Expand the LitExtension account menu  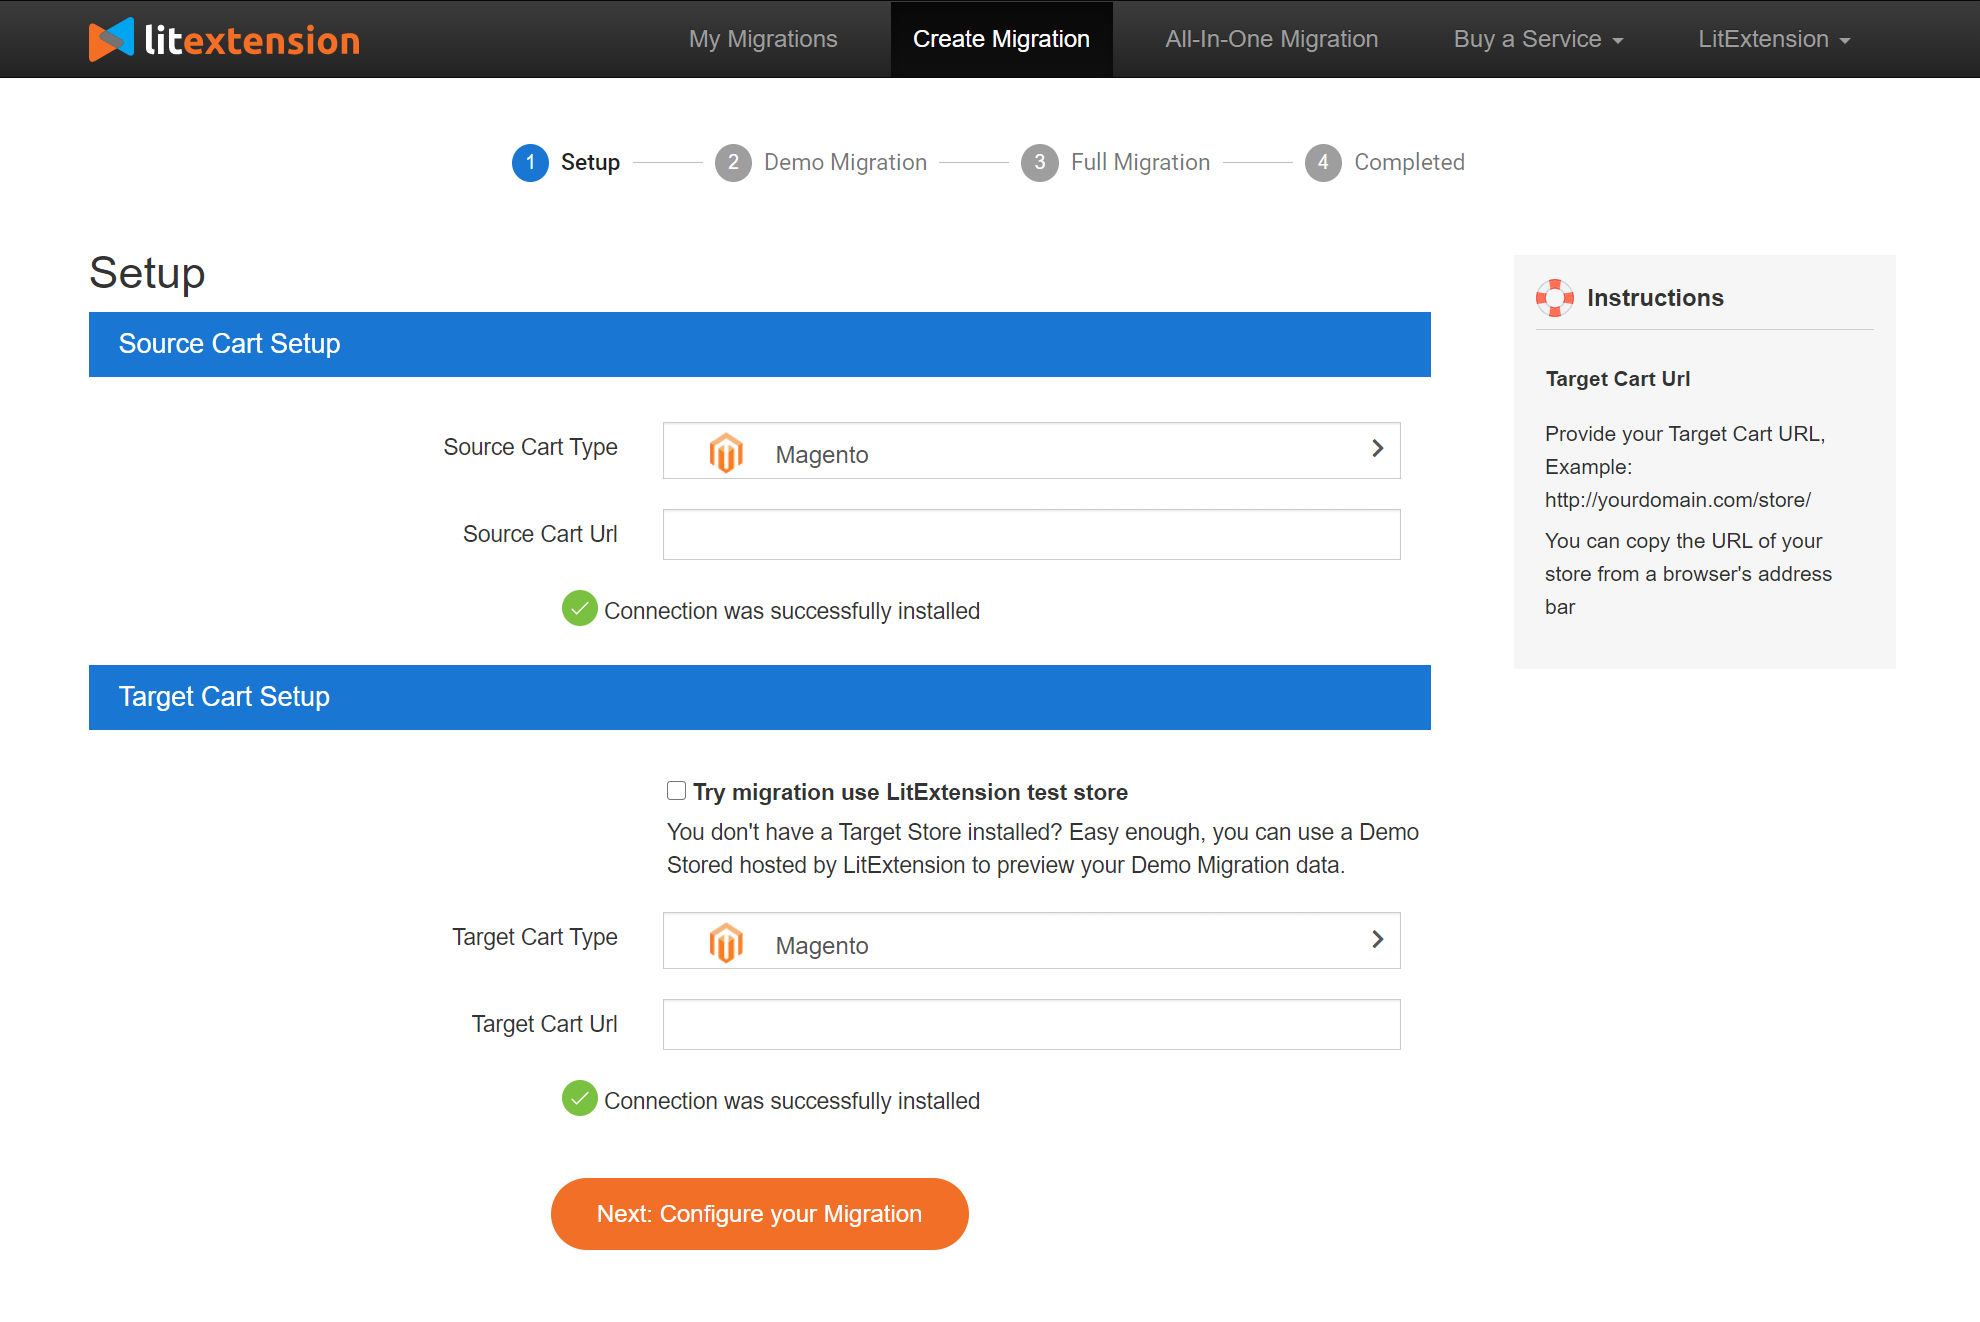[x=1774, y=39]
